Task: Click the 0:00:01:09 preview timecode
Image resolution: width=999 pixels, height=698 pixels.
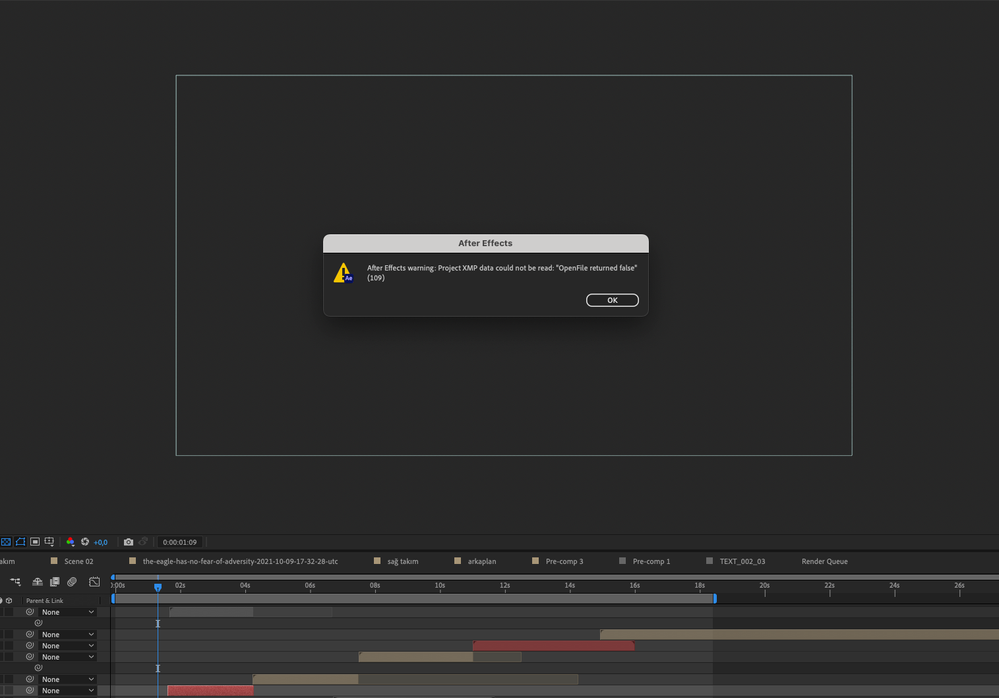Action: pyautogui.click(x=180, y=543)
